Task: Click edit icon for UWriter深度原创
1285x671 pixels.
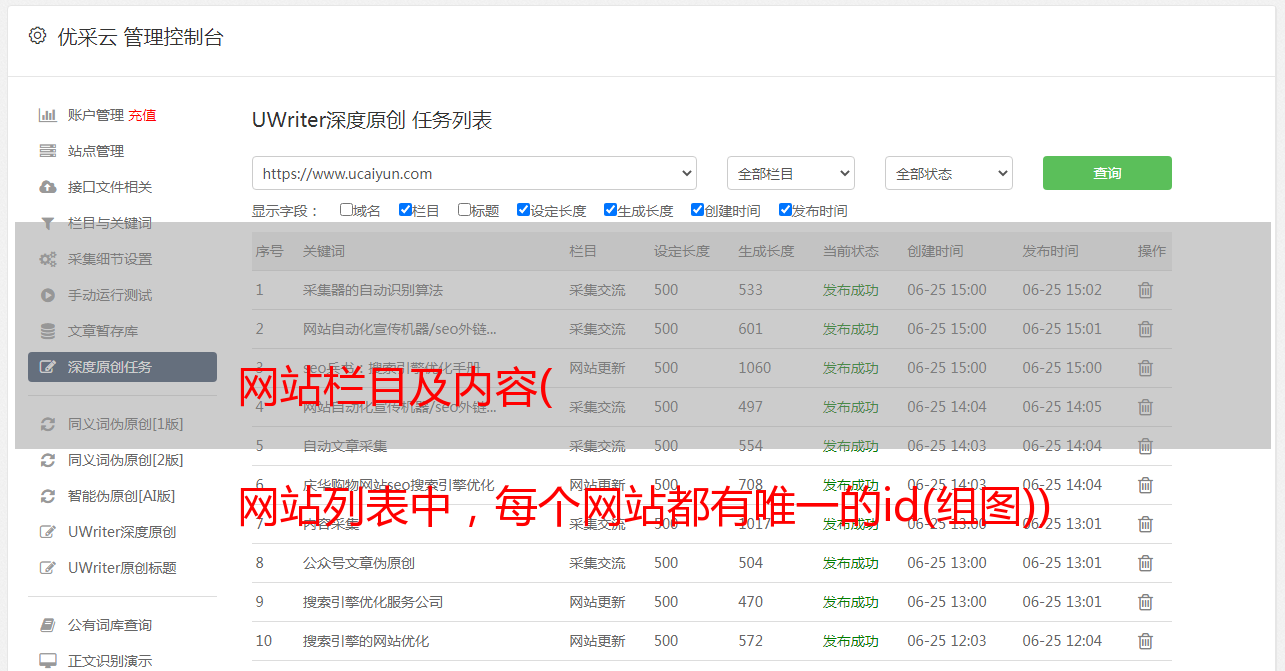Action: (47, 532)
